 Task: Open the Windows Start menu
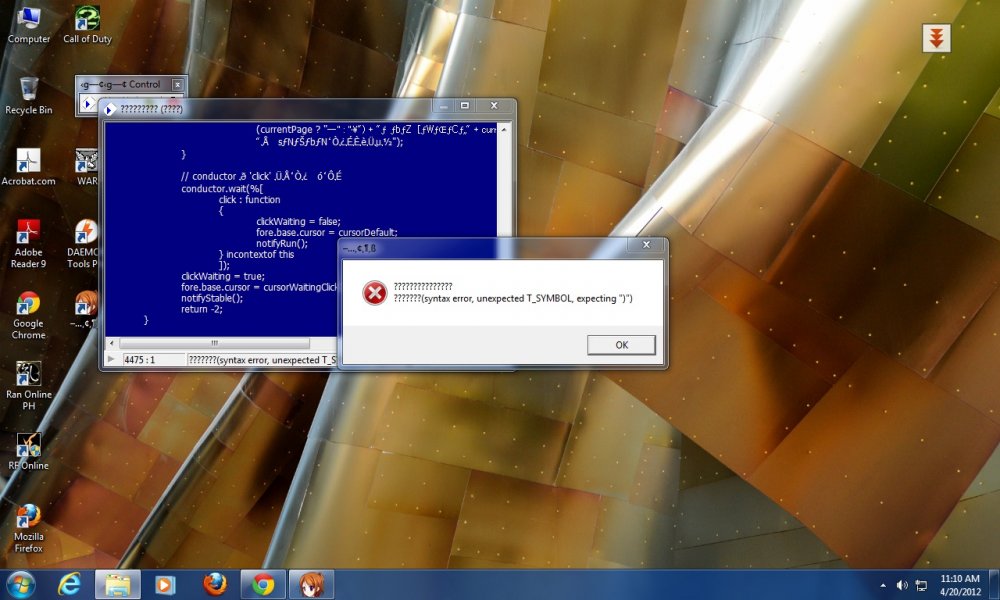[x=20, y=584]
